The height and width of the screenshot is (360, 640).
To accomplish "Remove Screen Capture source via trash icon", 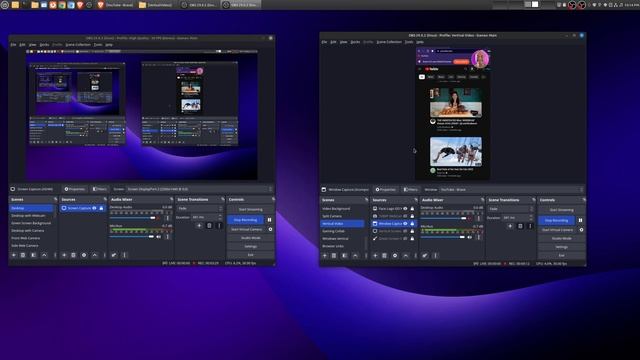I will point(73,255).
